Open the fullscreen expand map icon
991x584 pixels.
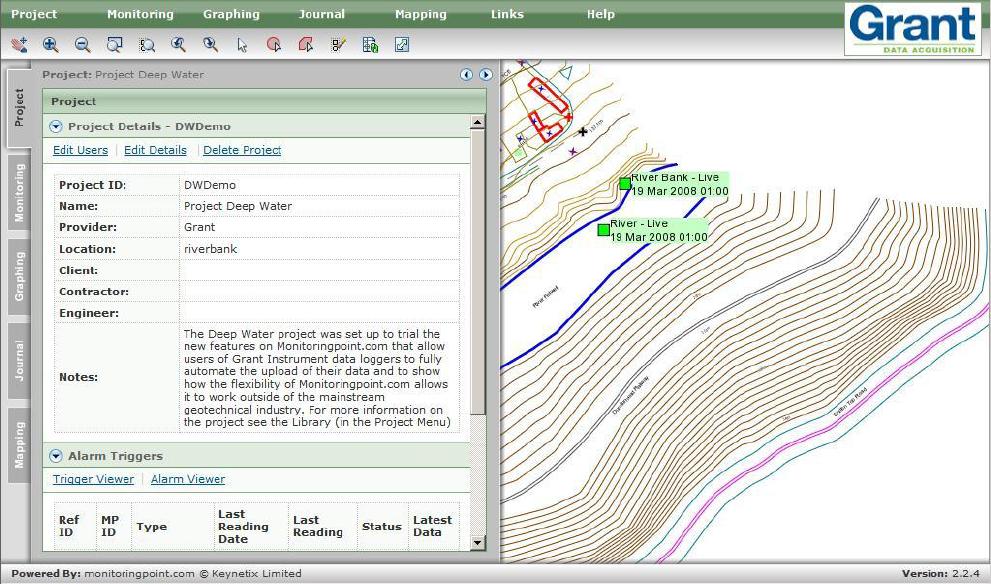pos(402,44)
